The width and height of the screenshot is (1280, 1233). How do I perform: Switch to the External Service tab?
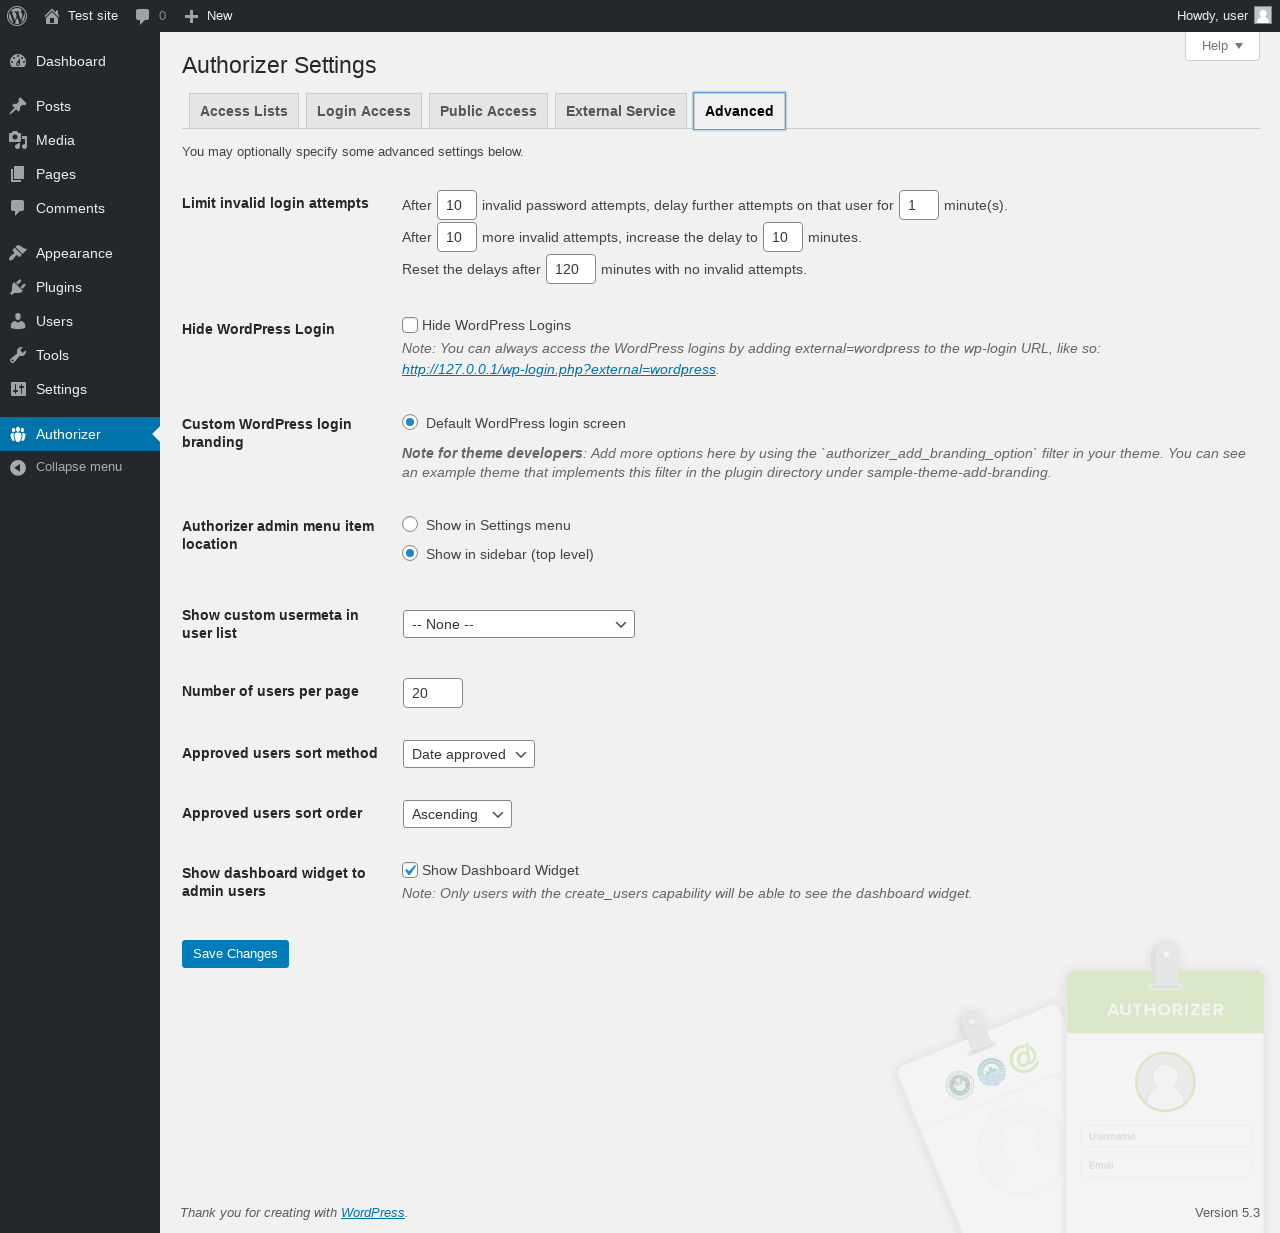[621, 111]
